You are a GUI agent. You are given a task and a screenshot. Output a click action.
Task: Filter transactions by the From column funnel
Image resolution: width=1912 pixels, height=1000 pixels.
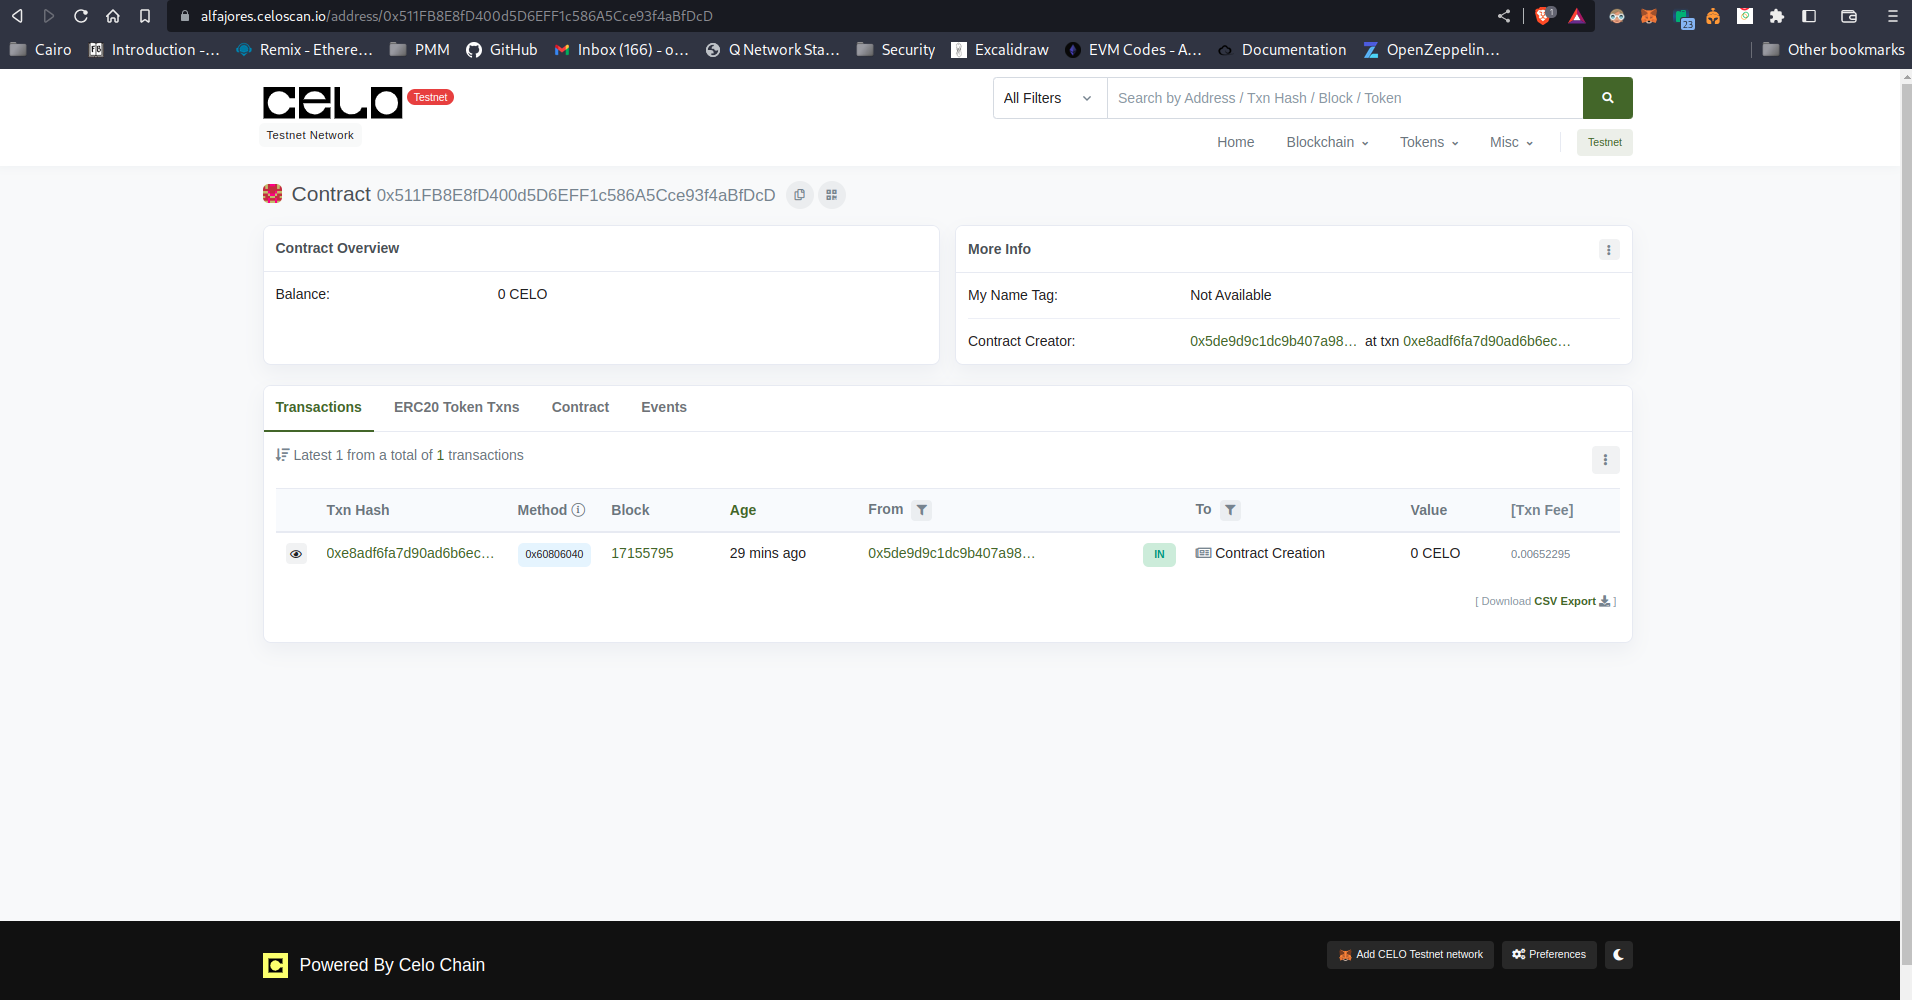tap(922, 510)
